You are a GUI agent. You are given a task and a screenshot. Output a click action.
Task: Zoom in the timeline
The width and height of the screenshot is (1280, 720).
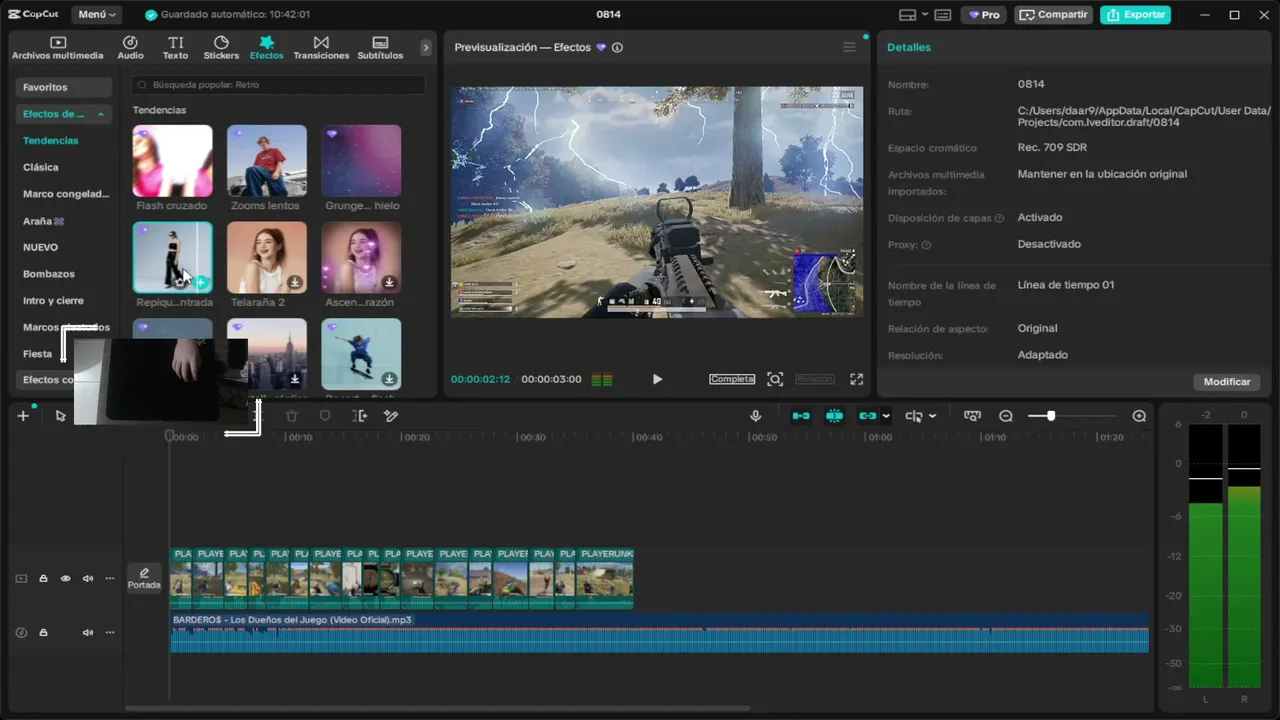click(x=1139, y=416)
